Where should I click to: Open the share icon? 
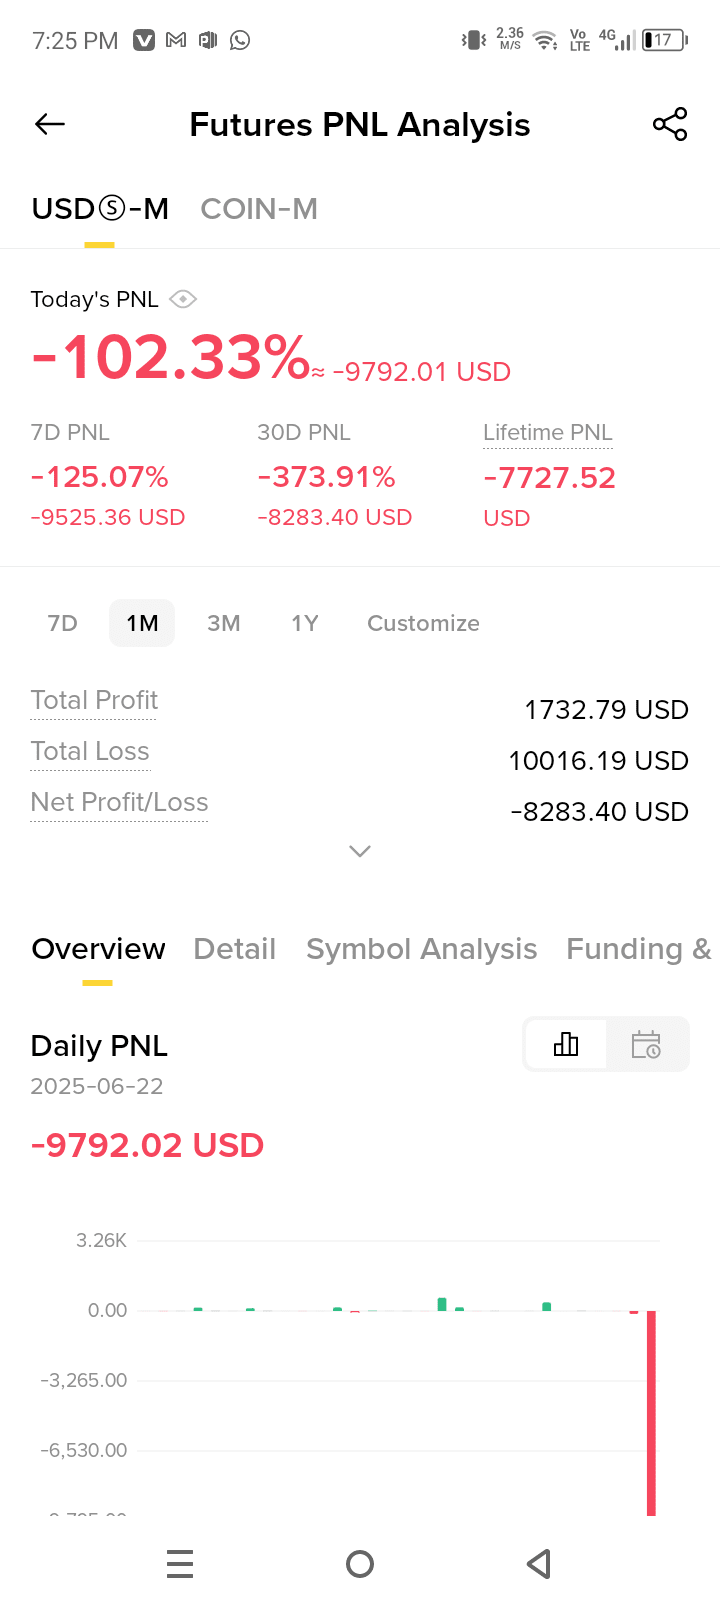[669, 124]
